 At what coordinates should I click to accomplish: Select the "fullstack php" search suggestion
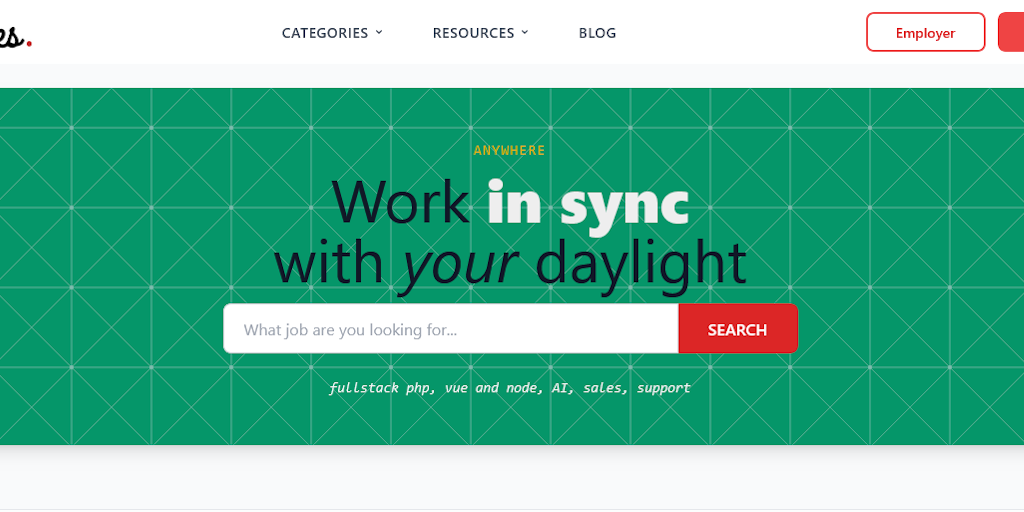coord(379,388)
